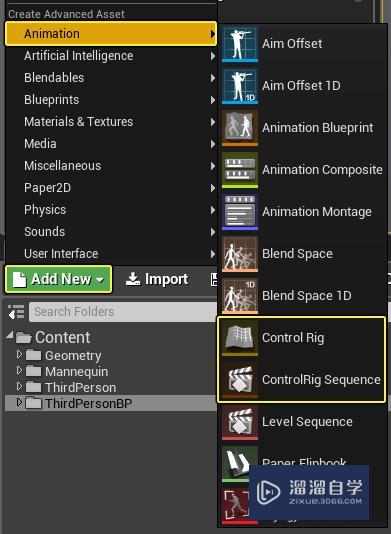
Task: Choose Animation Montage asset type
Action: point(302,212)
